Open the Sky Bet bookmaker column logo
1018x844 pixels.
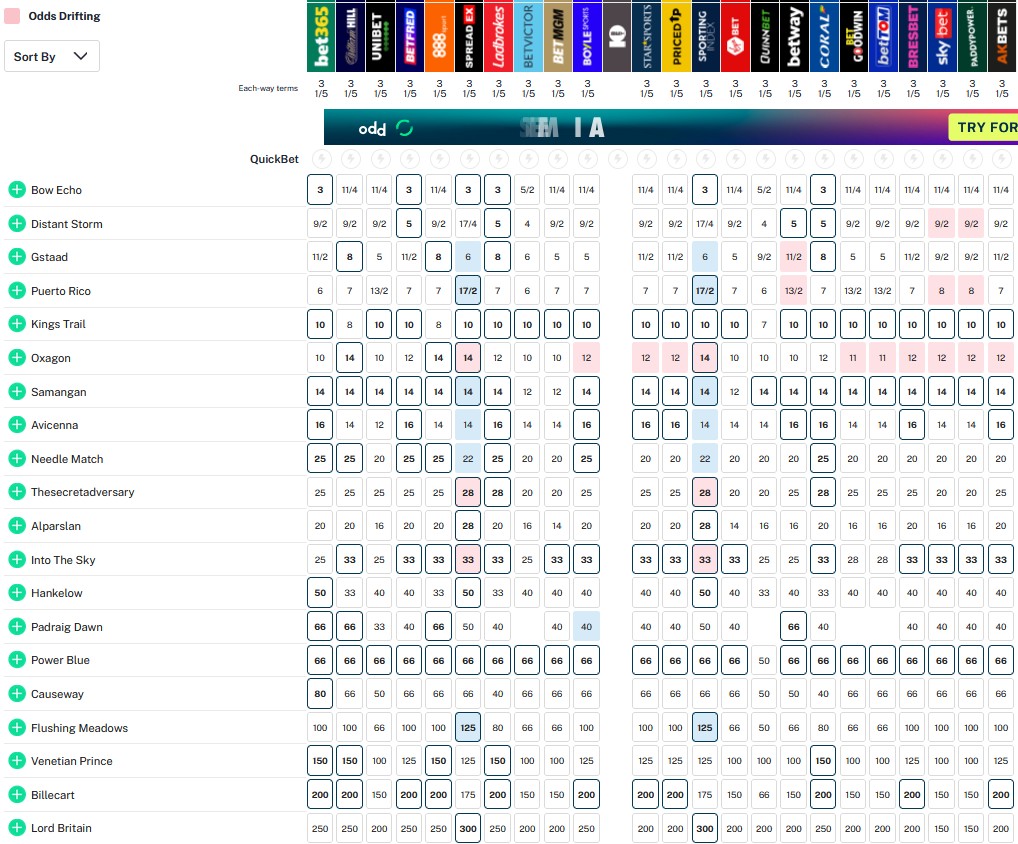coord(942,36)
